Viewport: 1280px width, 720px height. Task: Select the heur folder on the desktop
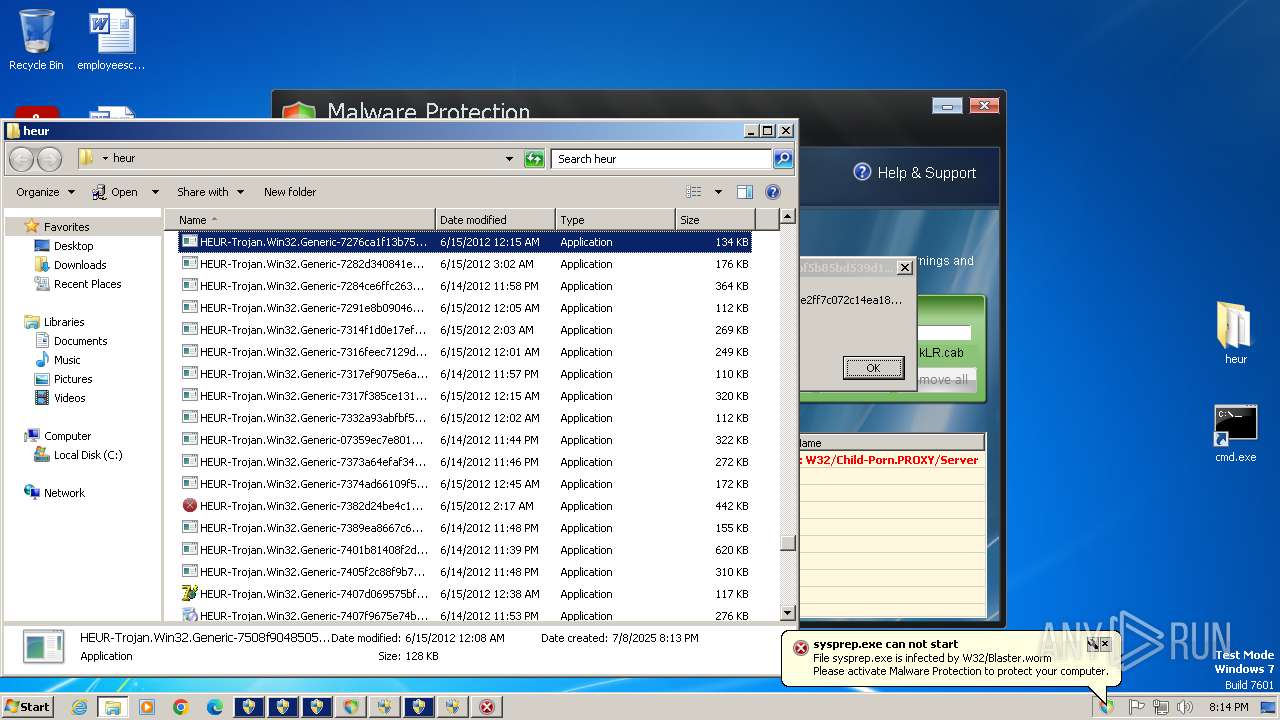[1235, 333]
